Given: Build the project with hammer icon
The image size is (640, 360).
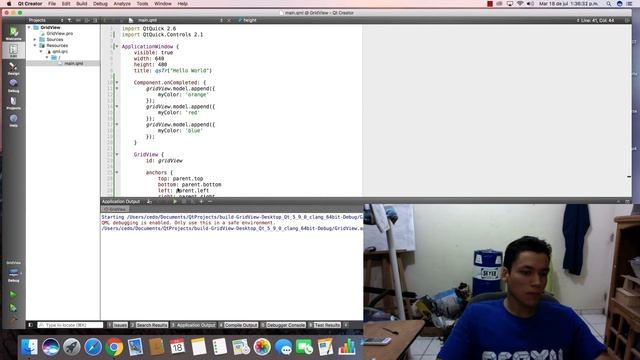Looking at the screenshot, I should tap(13, 319).
